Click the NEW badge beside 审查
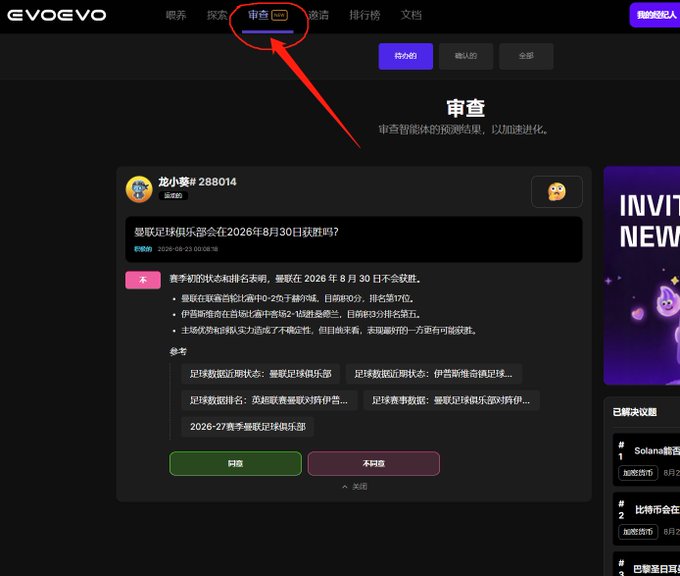 (x=279, y=15)
